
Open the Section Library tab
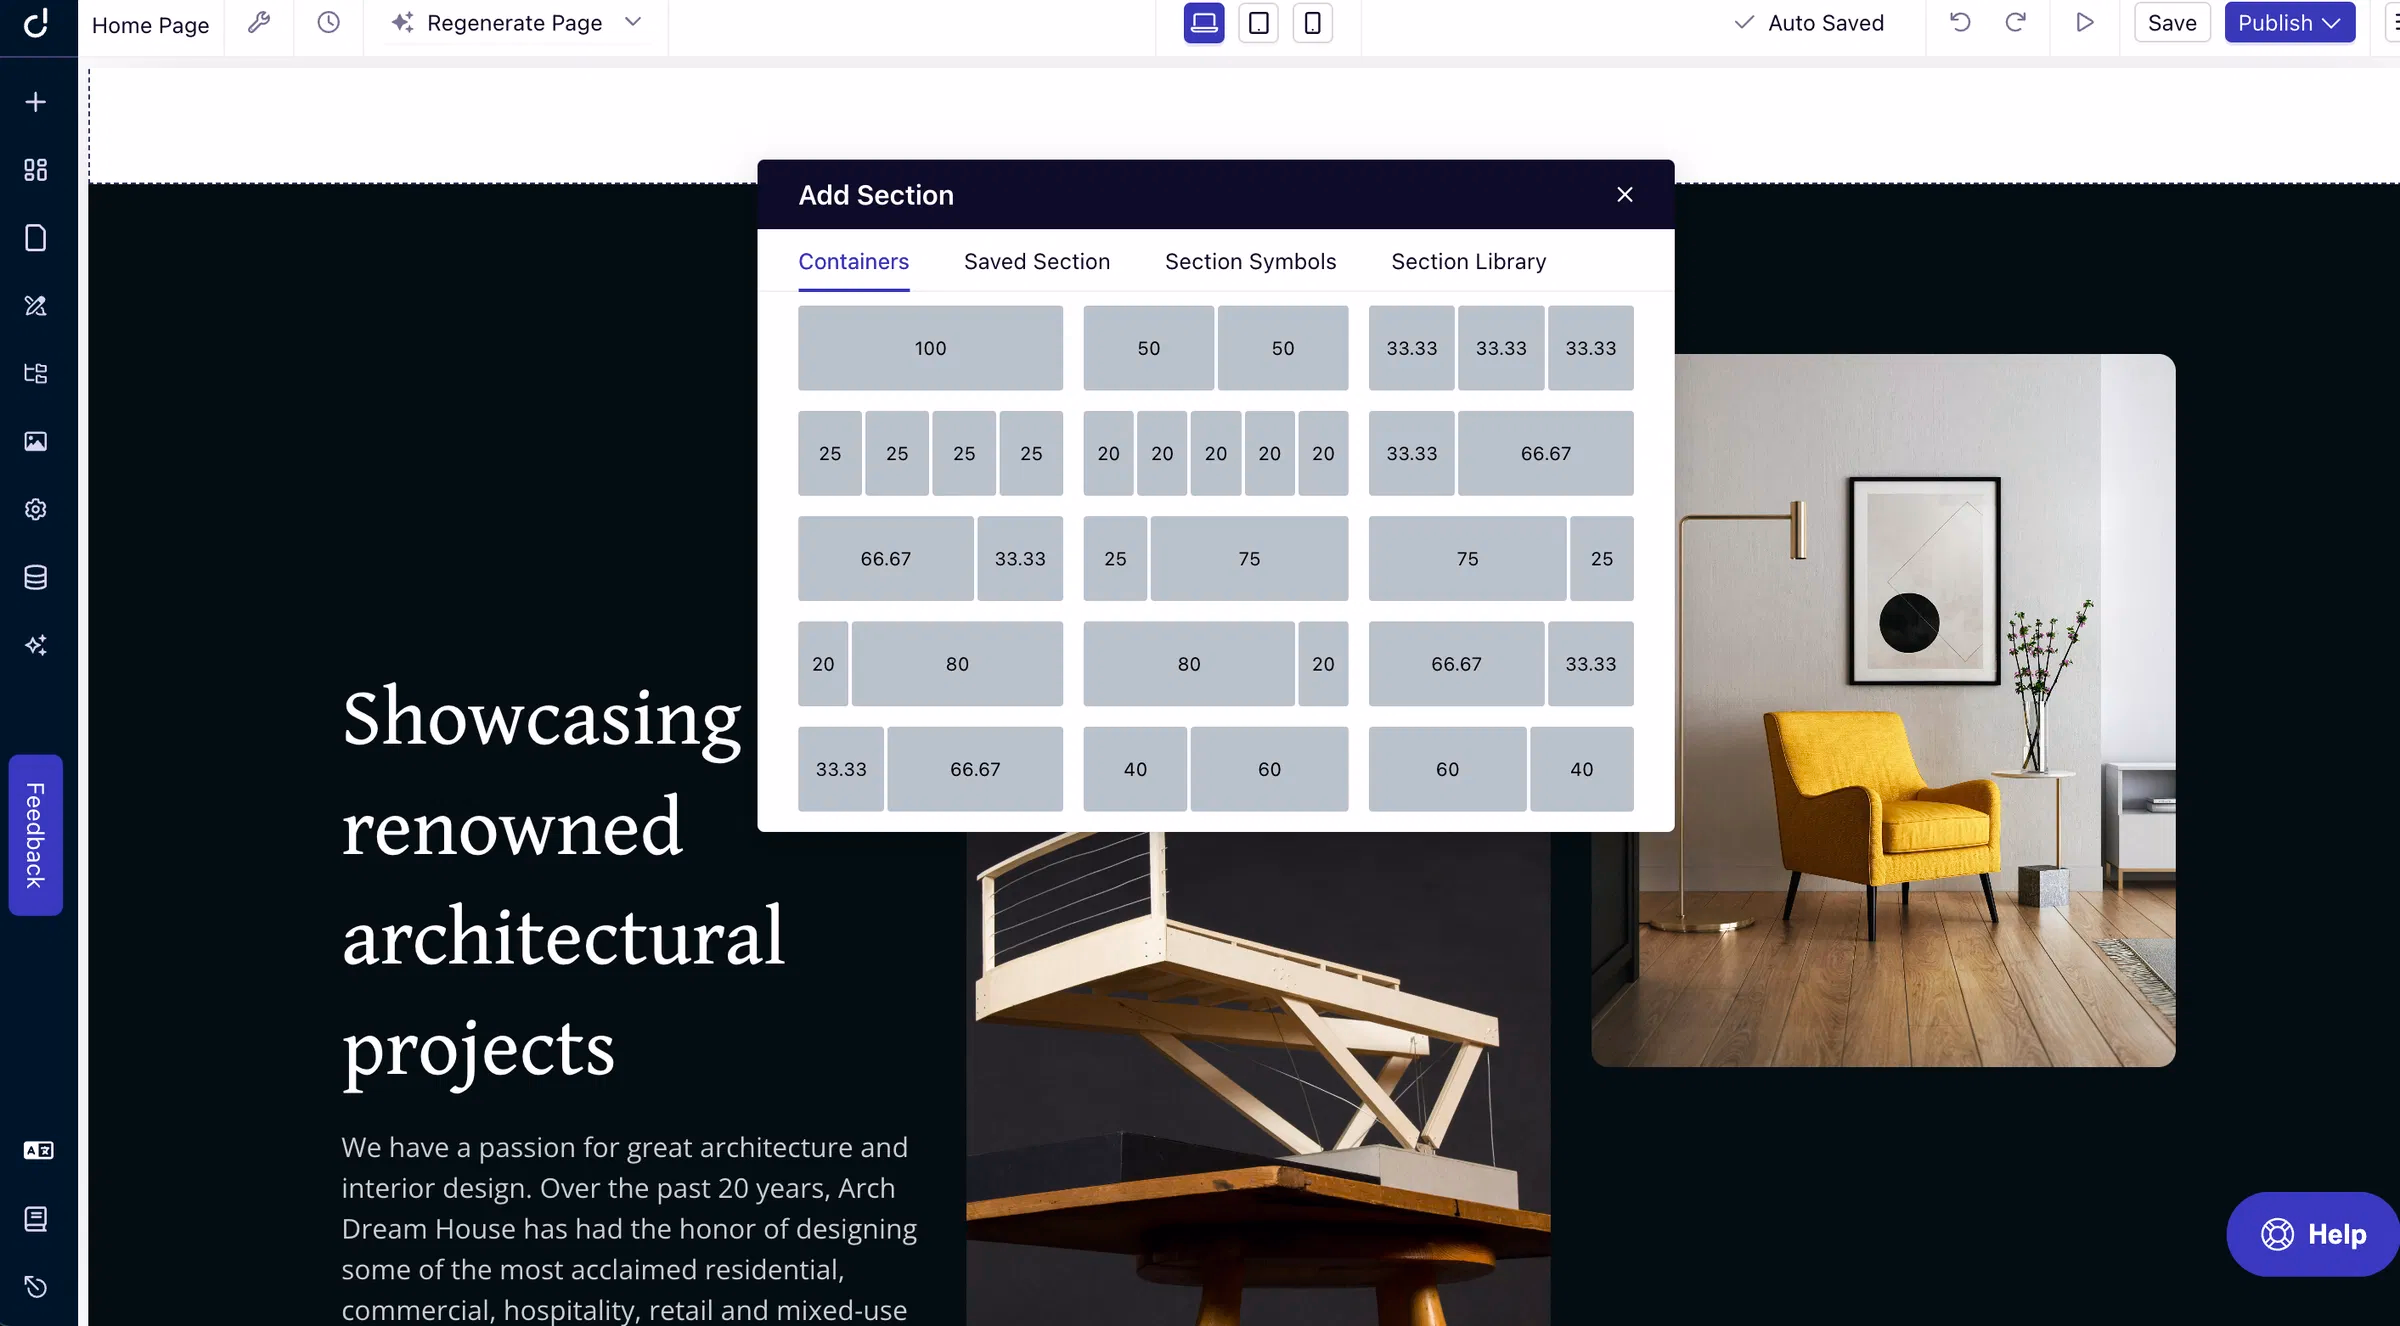pos(1468,261)
